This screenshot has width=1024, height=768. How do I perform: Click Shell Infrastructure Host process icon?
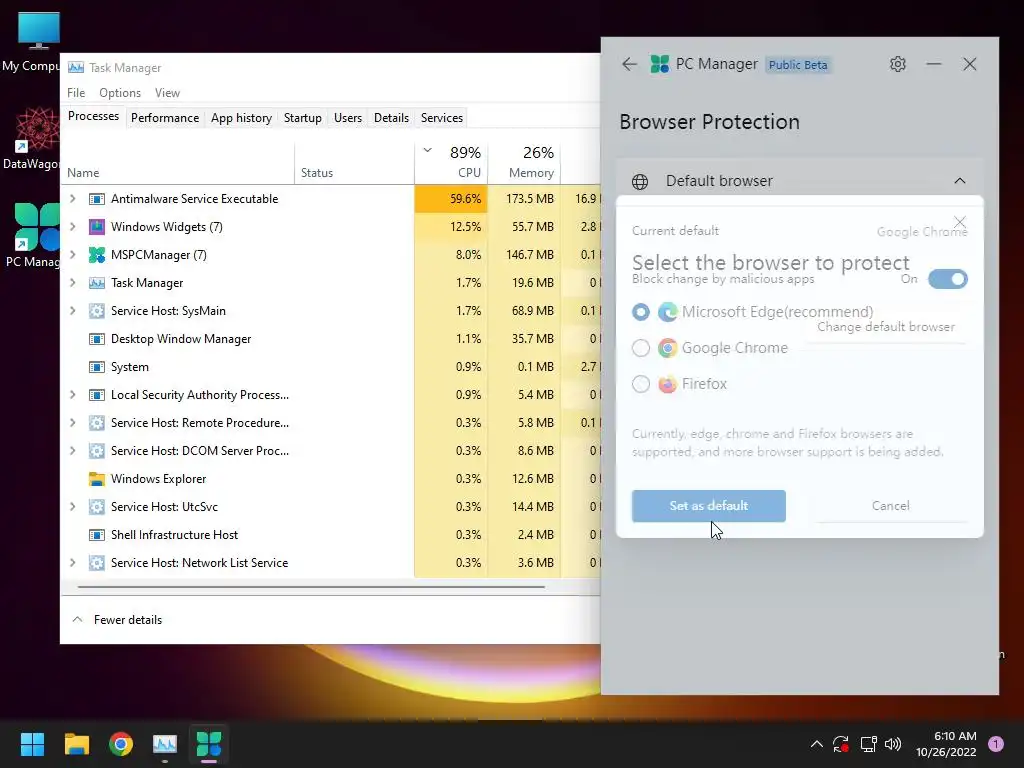tap(97, 536)
